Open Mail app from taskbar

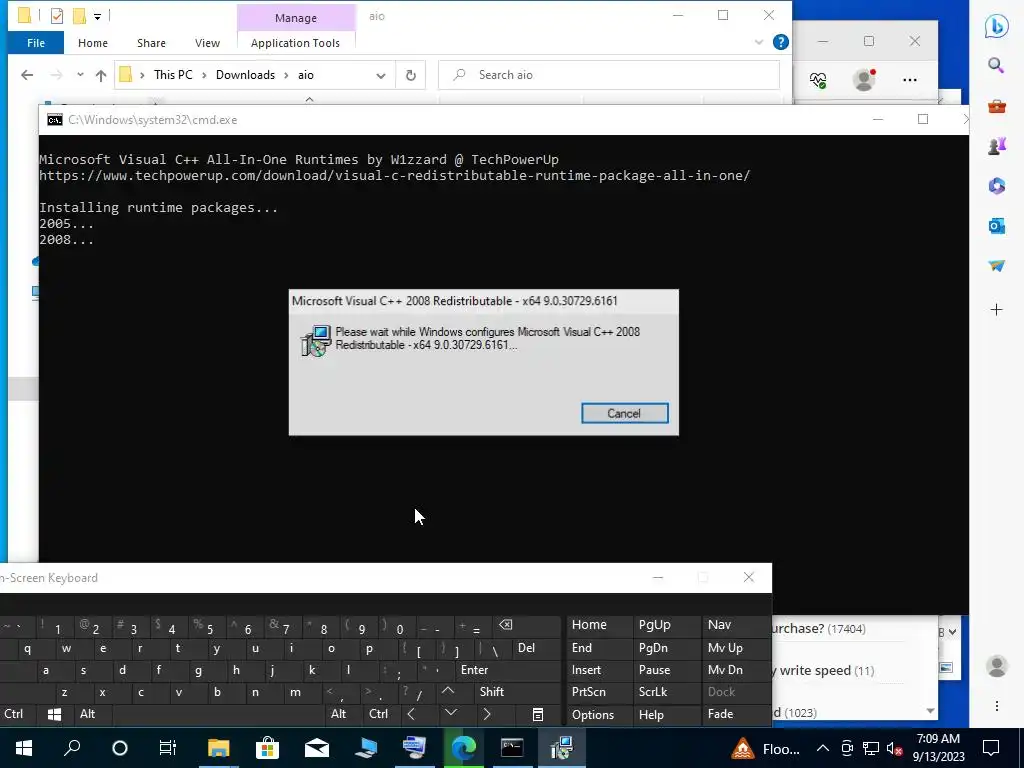click(317, 748)
